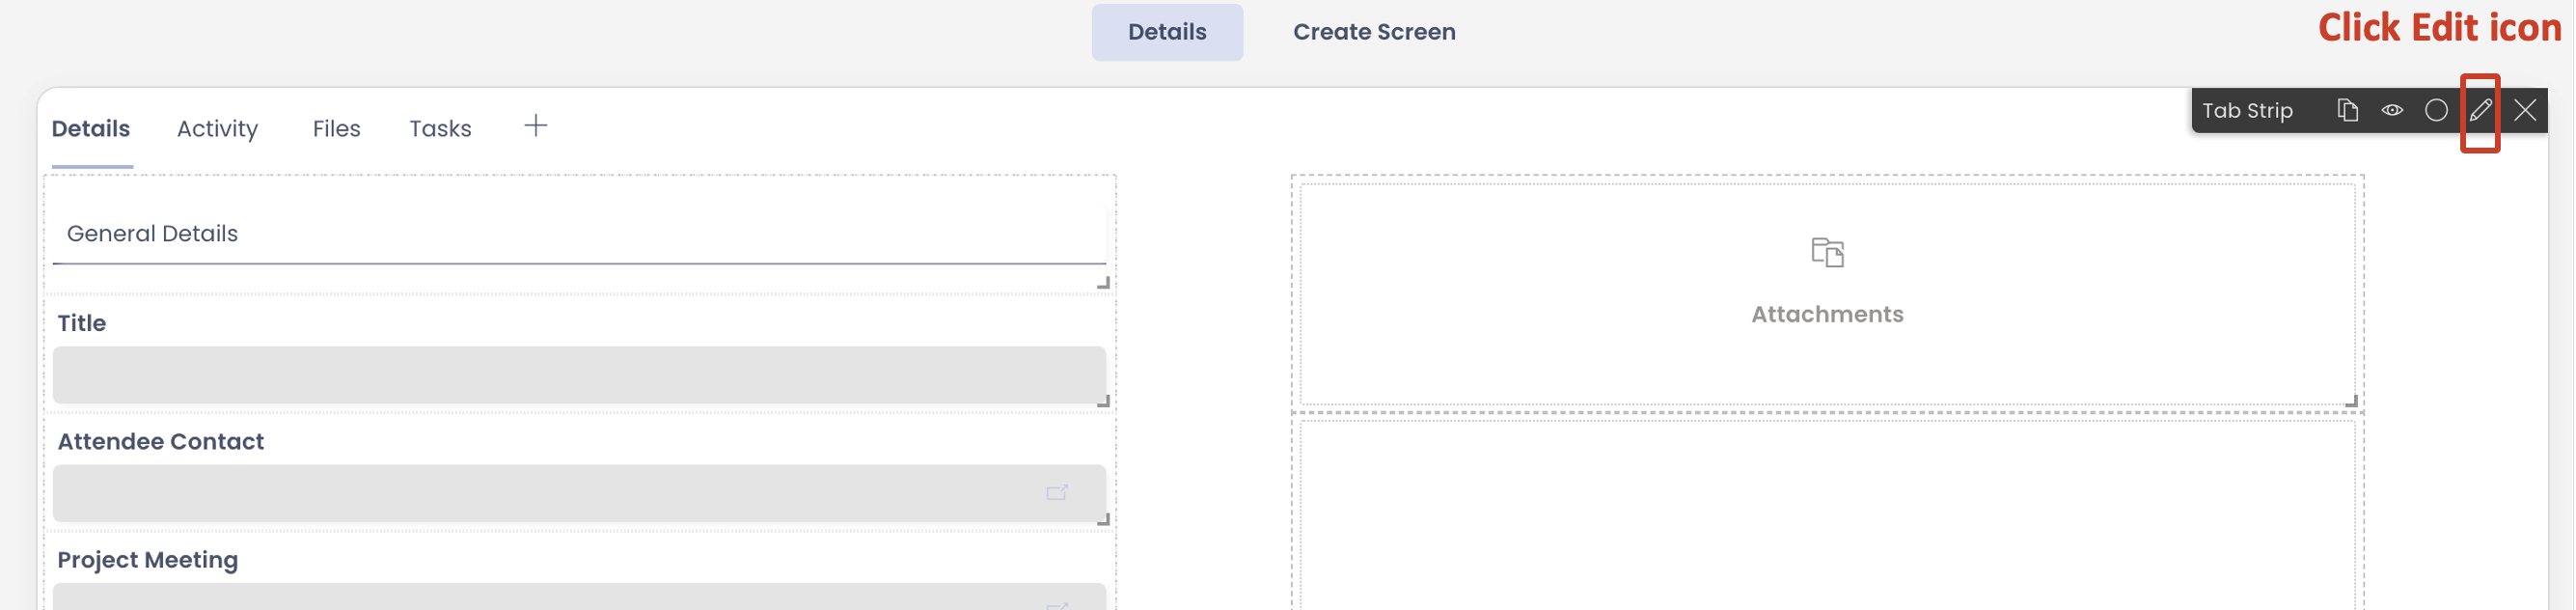Click the Attendee Contact input field
Viewport: 2576px width, 610px height.
click(x=579, y=493)
